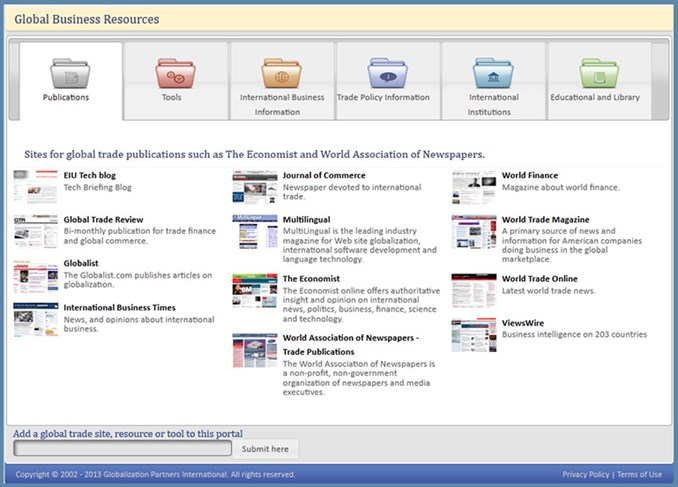The width and height of the screenshot is (678, 487).
Task: Click 'Newspaper devoted to international trade.' description
Action: (352, 192)
